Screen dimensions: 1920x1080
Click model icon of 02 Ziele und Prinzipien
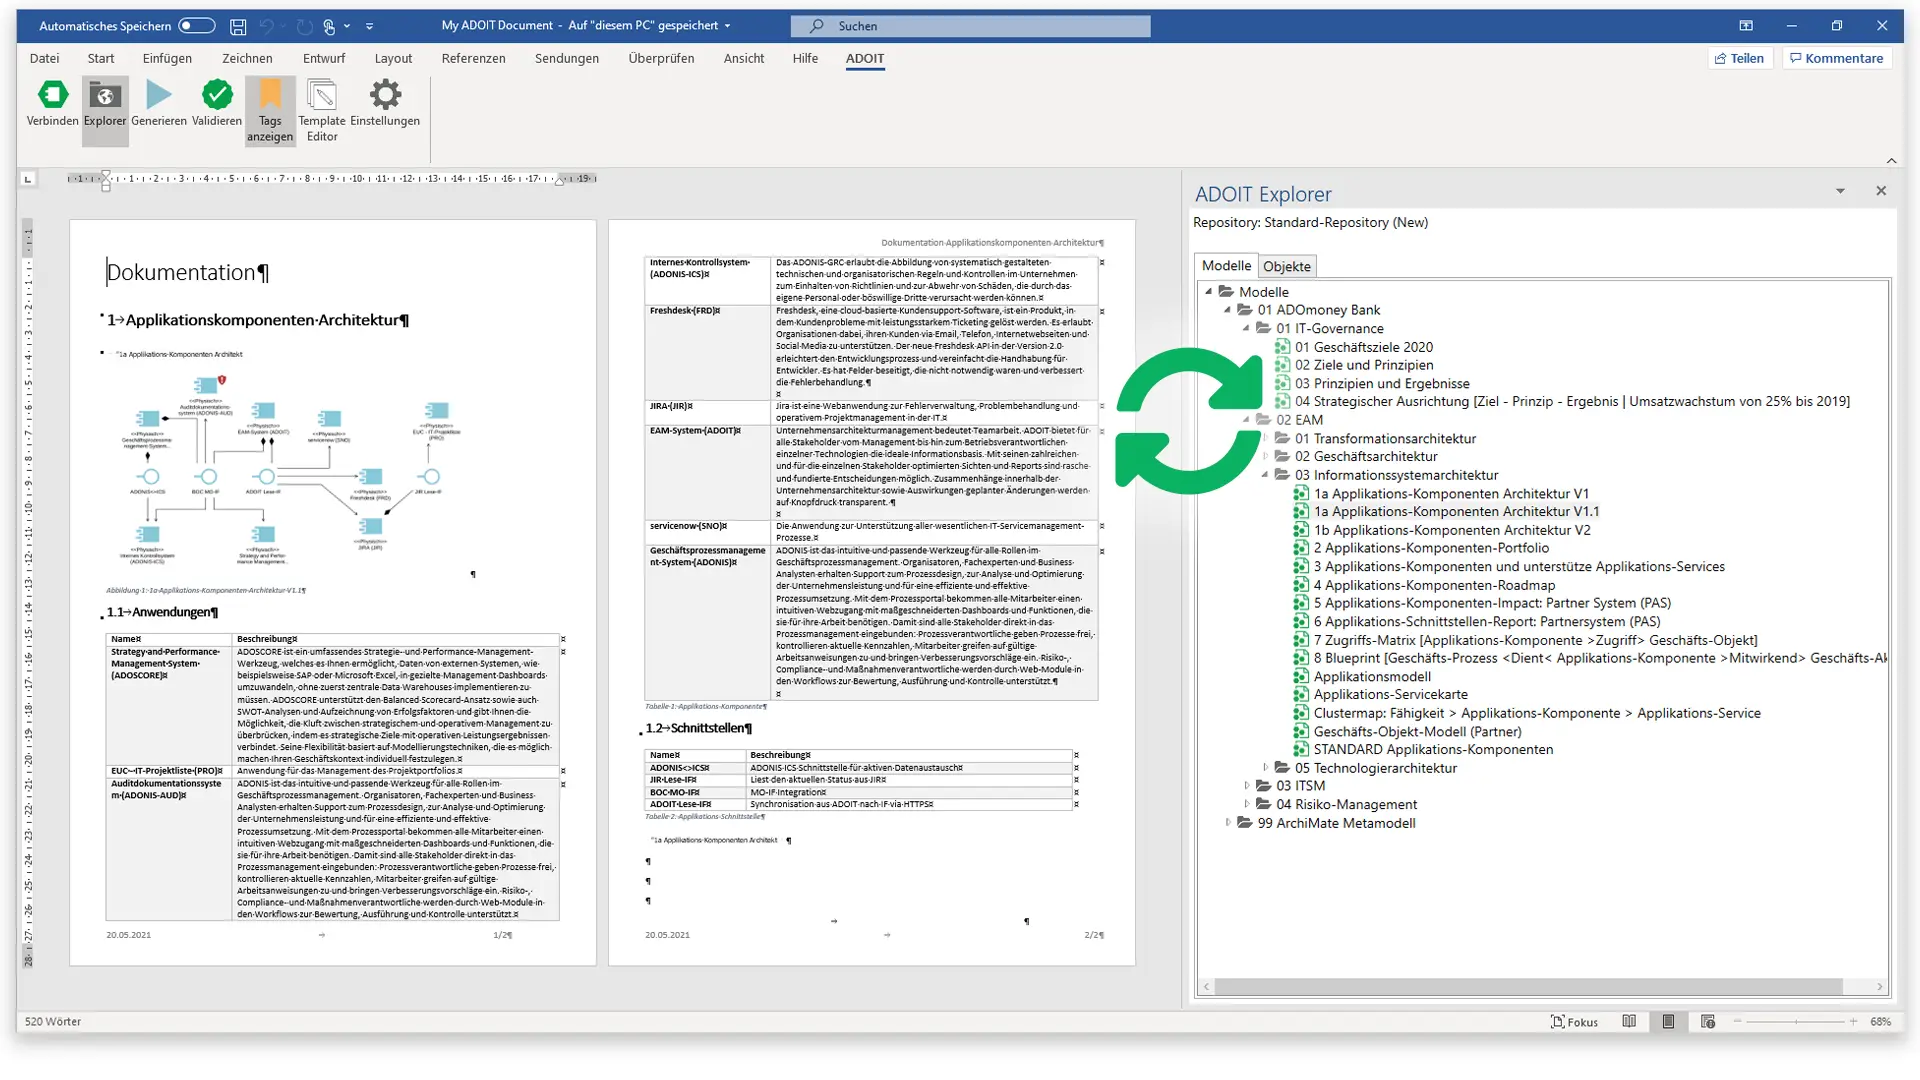(x=1282, y=365)
